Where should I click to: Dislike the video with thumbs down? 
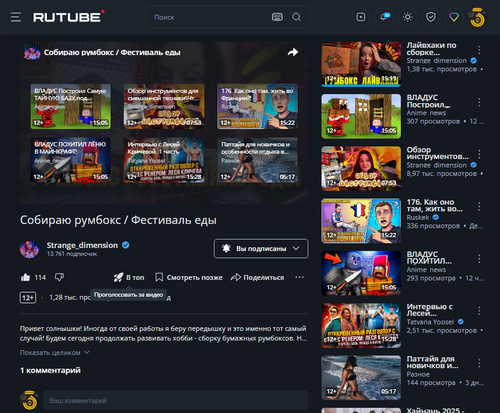[x=59, y=277]
